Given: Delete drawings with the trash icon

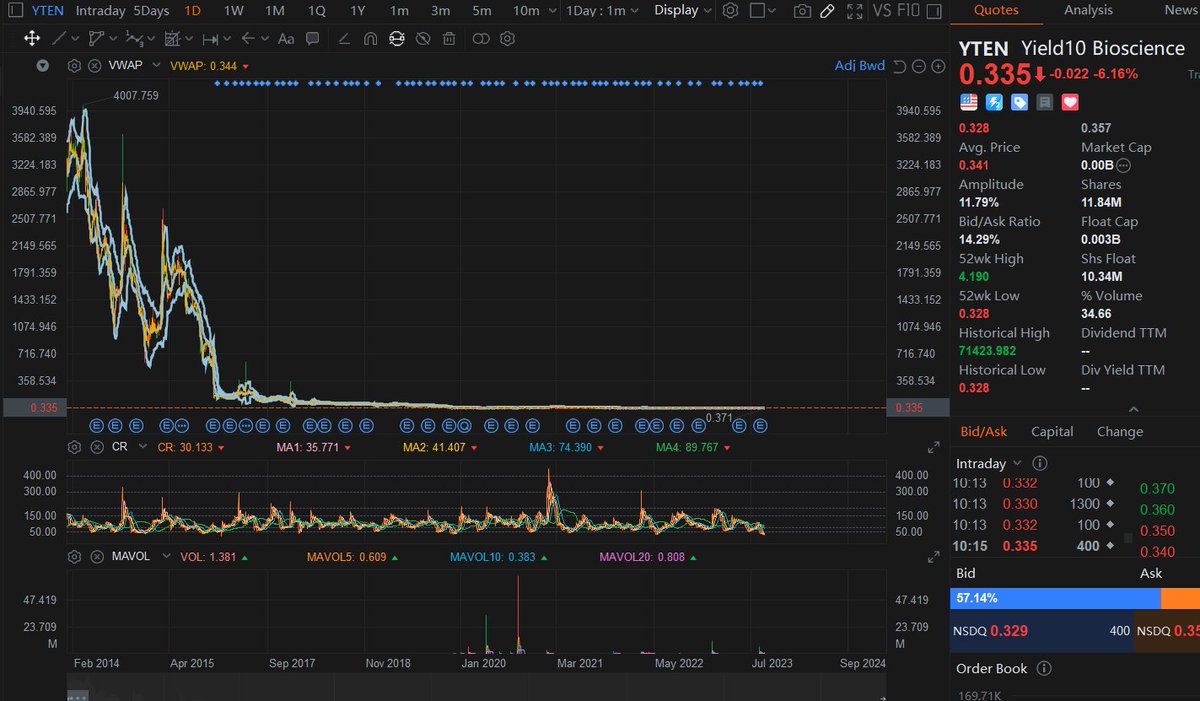Looking at the screenshot, I should [449, 39].
